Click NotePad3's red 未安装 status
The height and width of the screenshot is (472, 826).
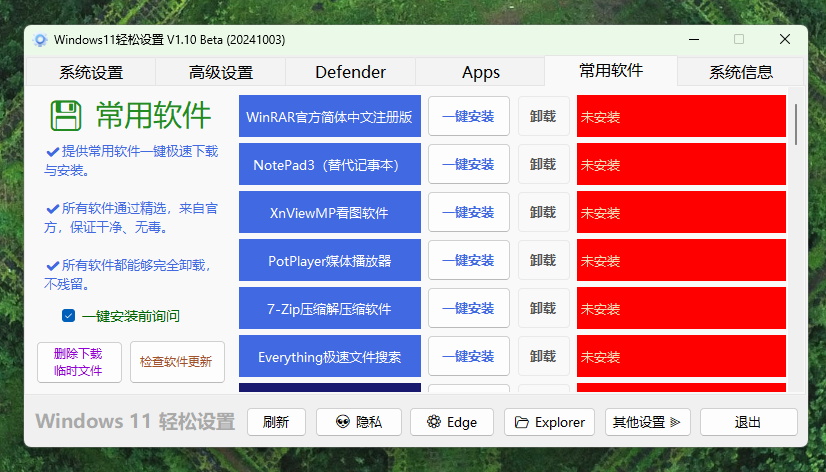pyautogui.click(x=681, y=164)
